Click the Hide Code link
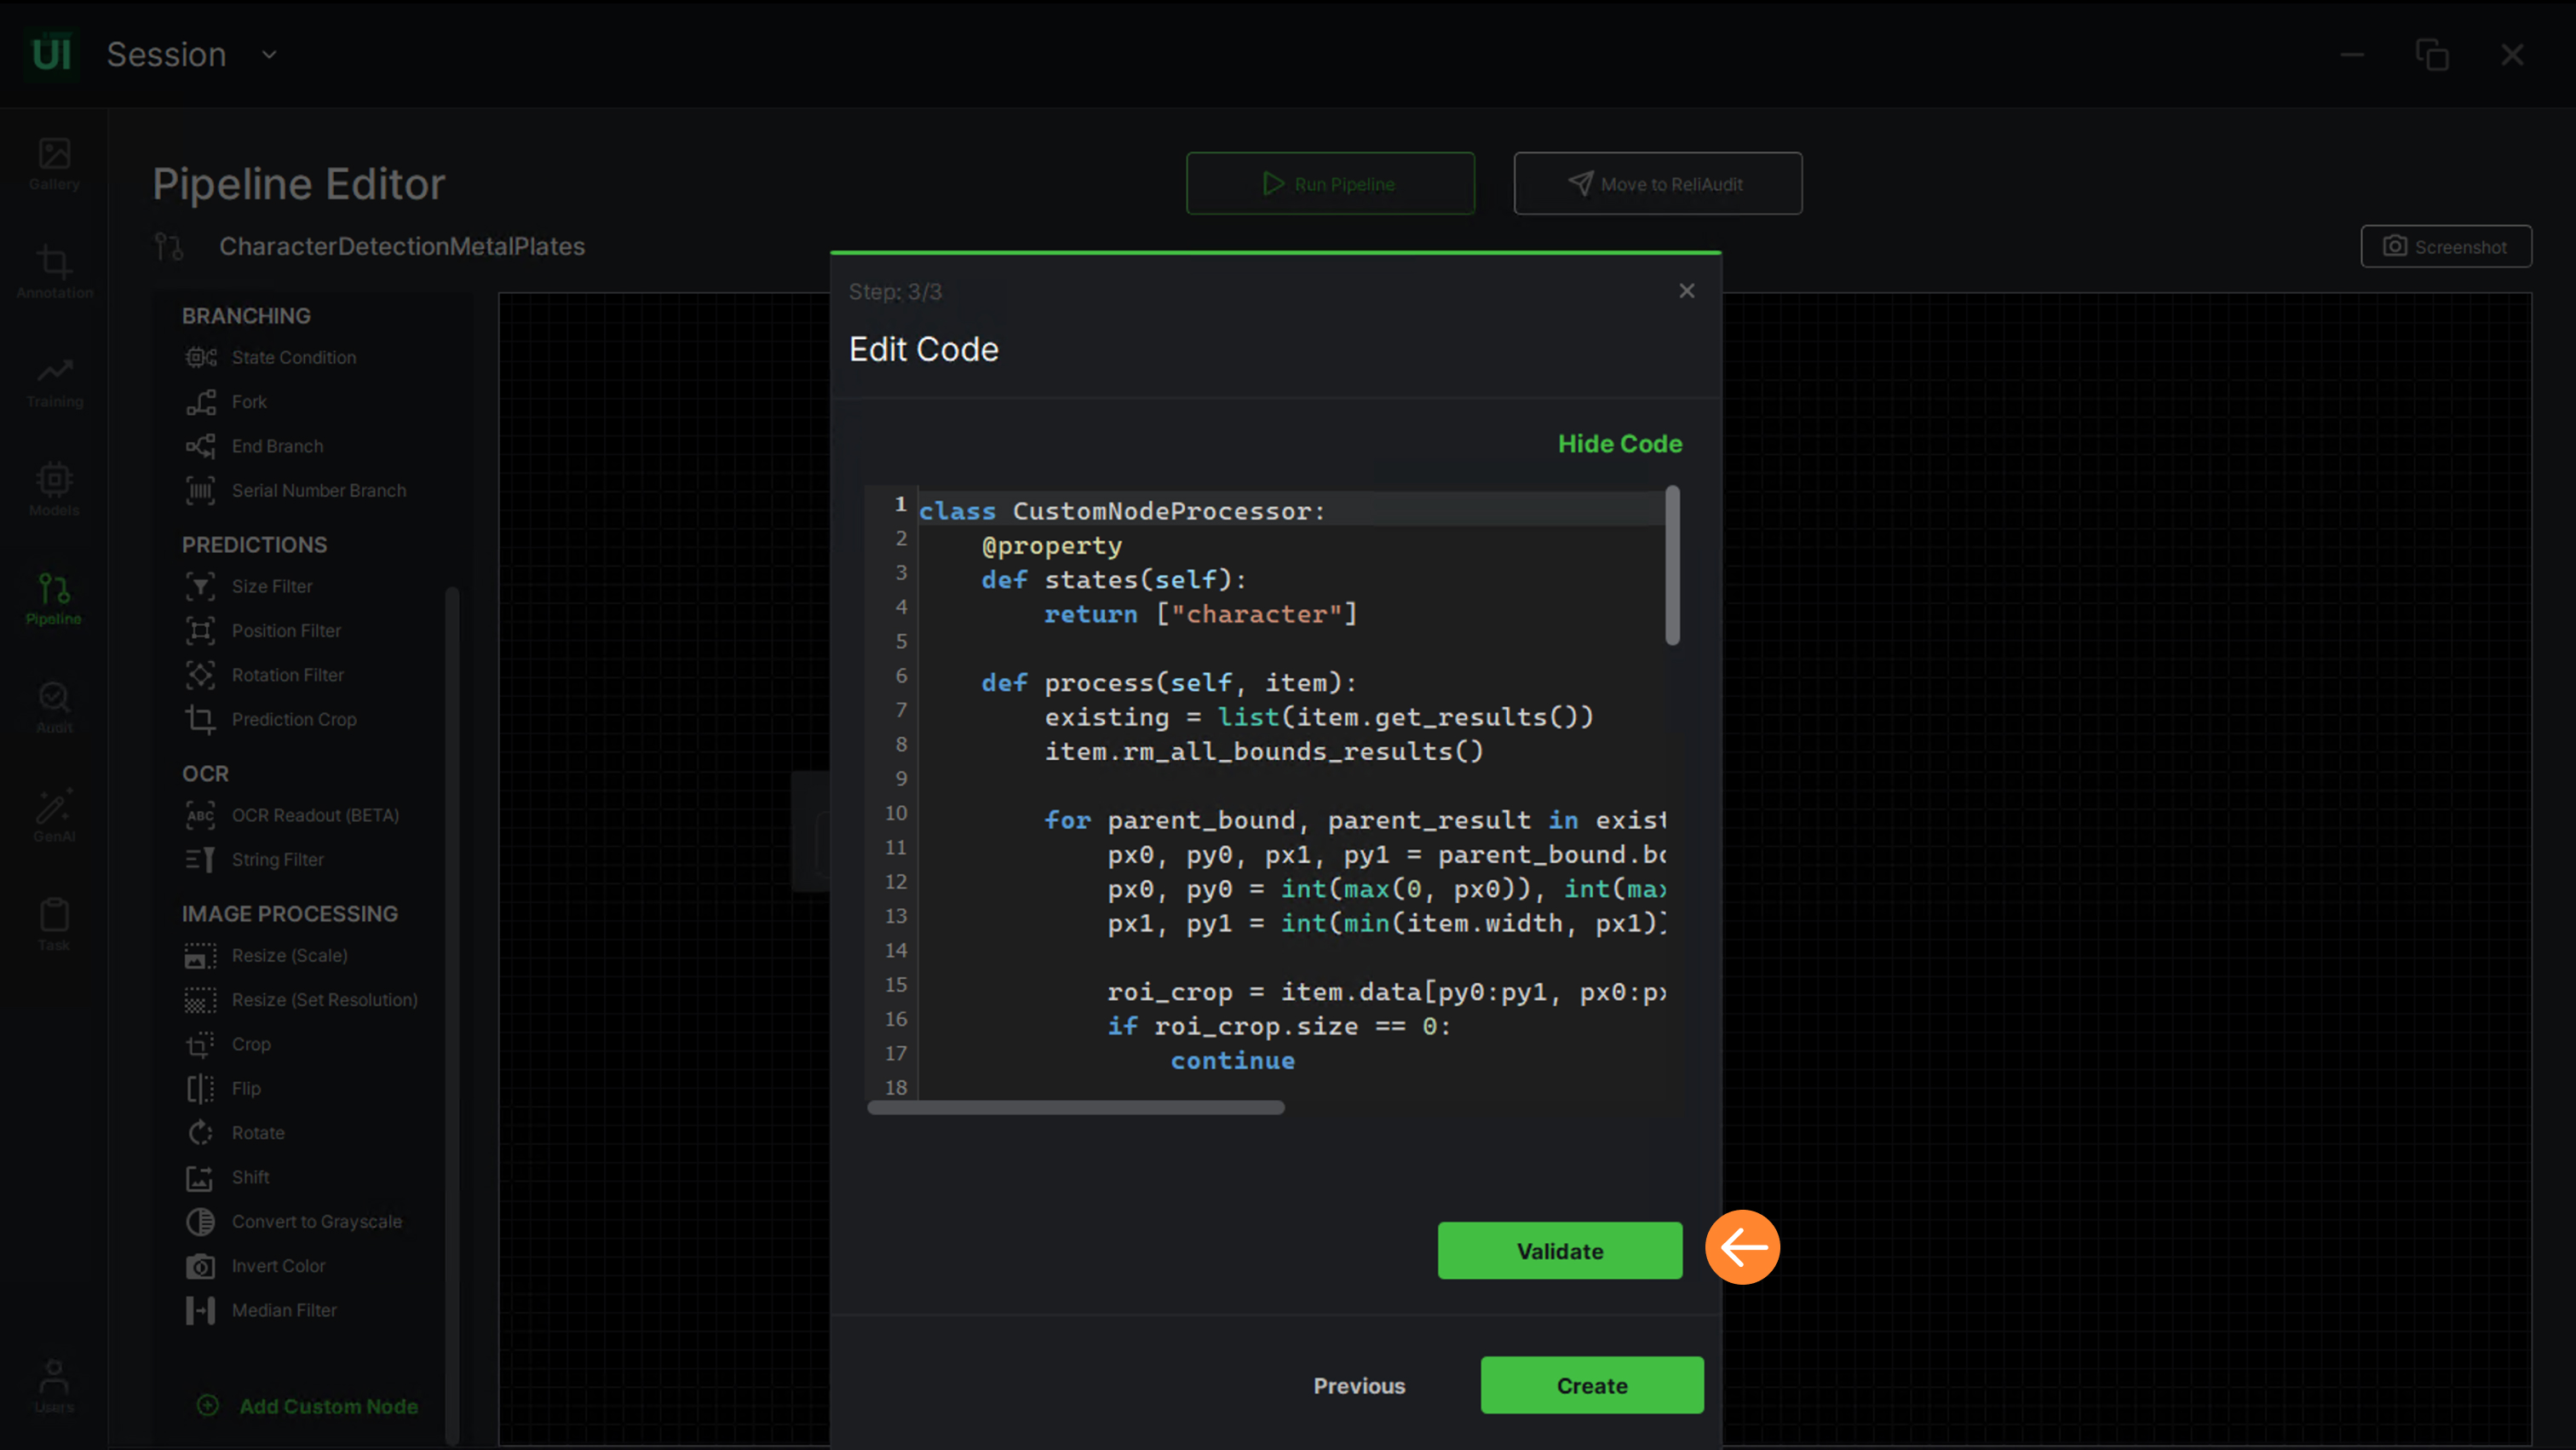 pos(1620,444)
